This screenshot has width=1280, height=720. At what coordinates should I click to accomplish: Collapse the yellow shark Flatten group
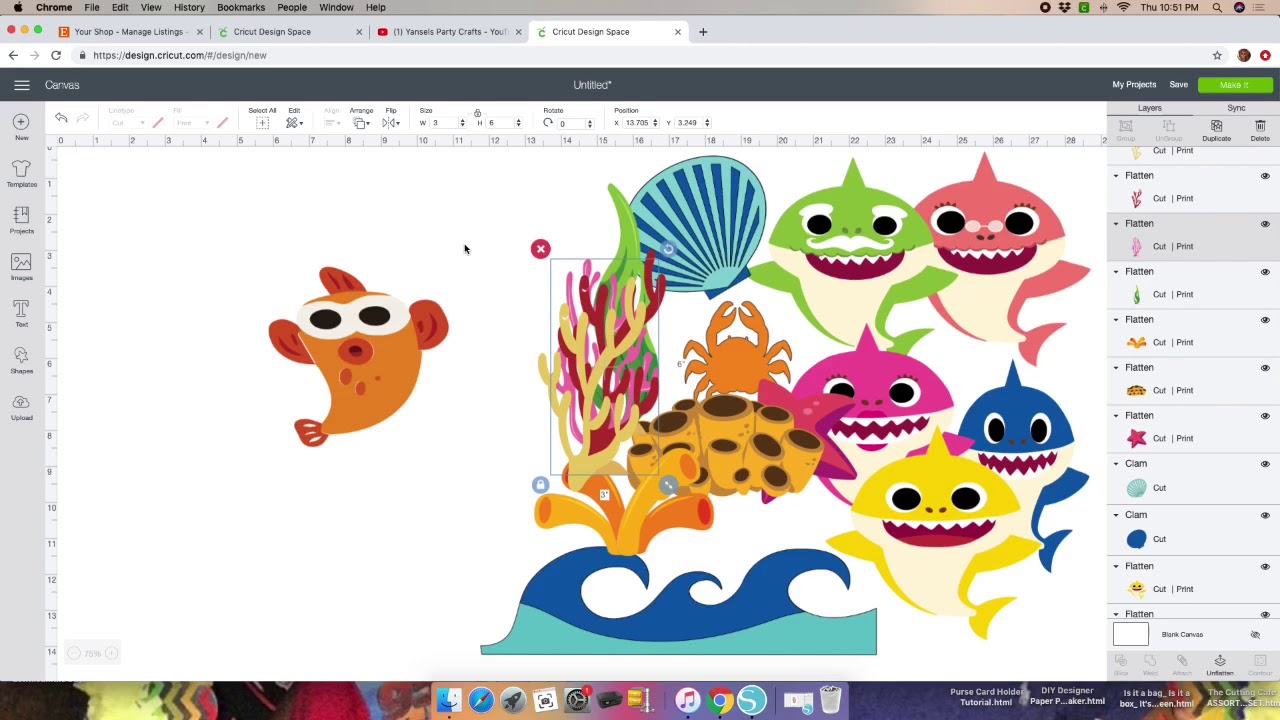click(1116, 566)
